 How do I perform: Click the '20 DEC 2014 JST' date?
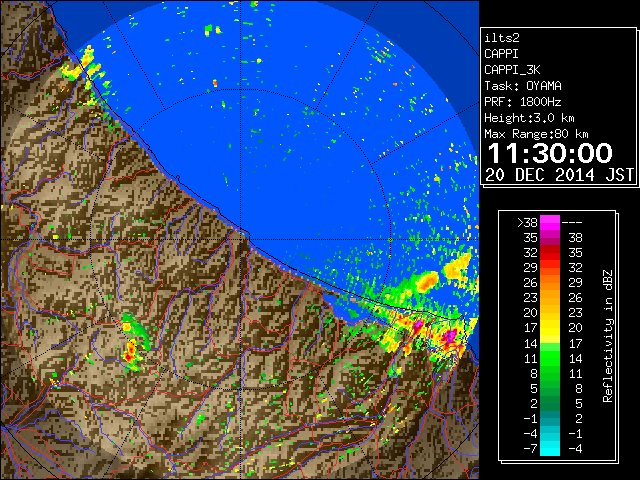click(x=559, y=175)
